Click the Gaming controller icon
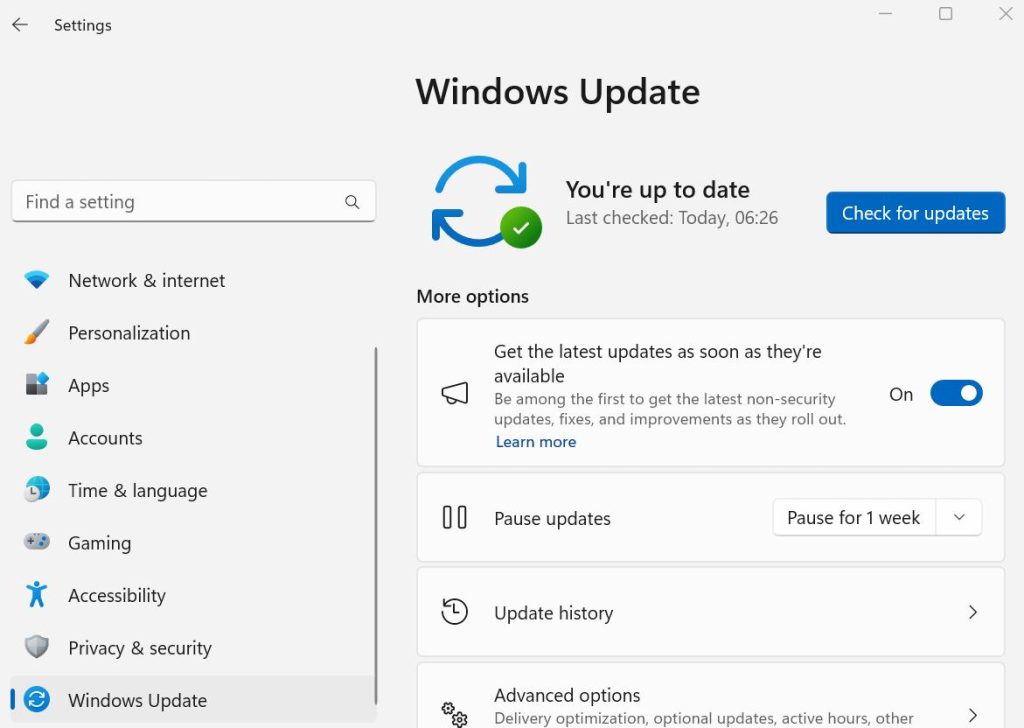This screenshot has height=728, width=1024. pos(37,542)
